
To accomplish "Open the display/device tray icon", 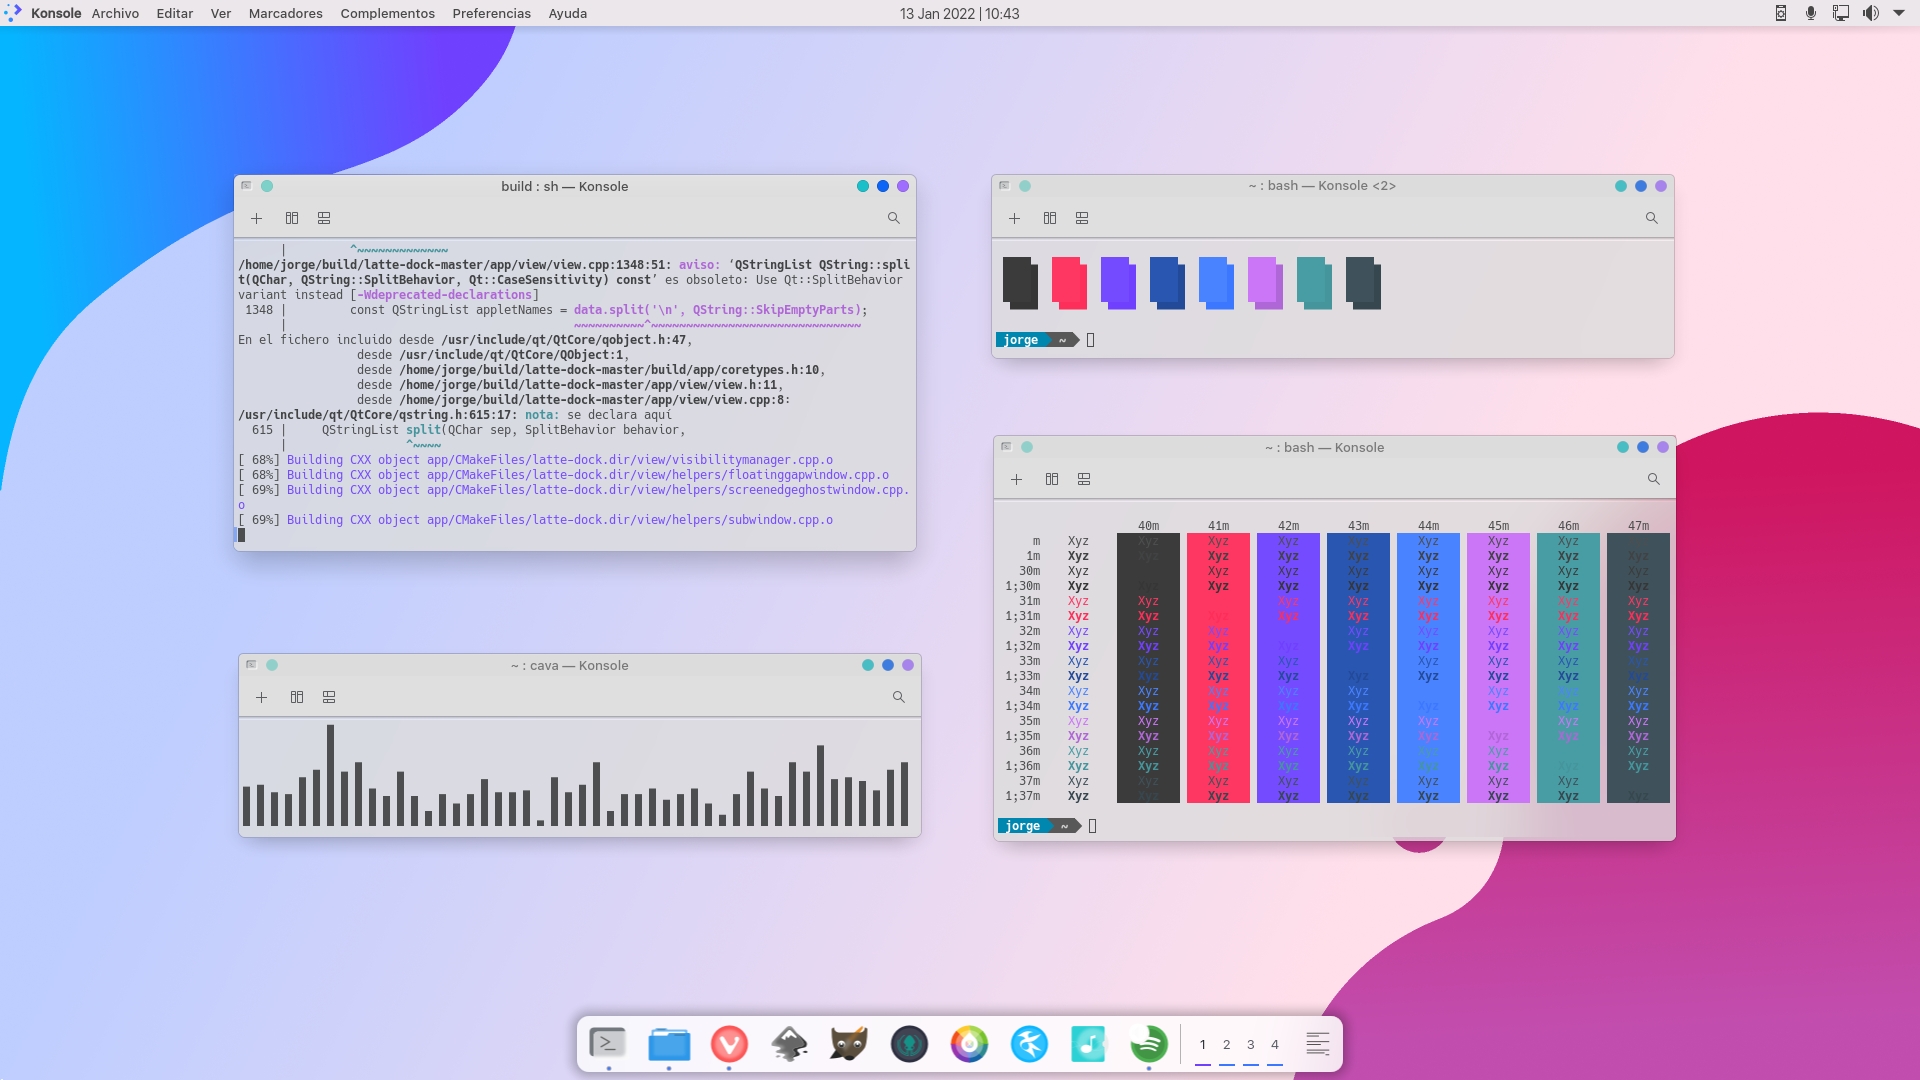I will (x=1841, y=13).
